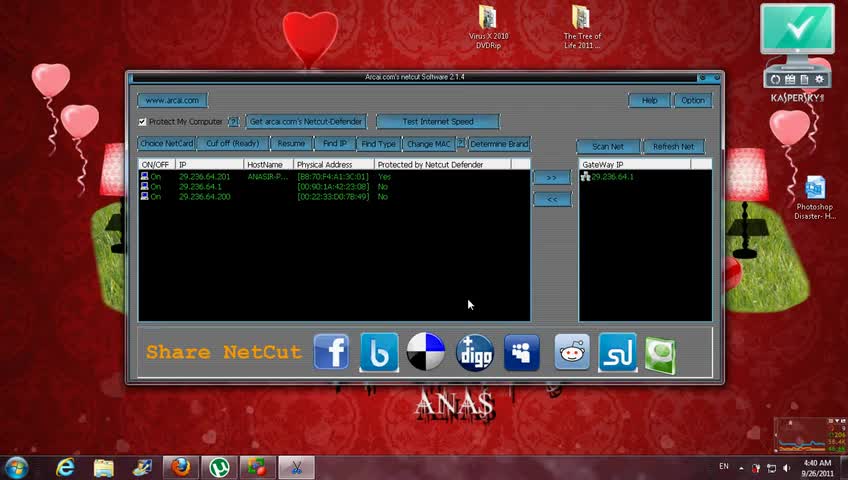Click Kaspersky gadget update arrows icon

coord(776,79)
